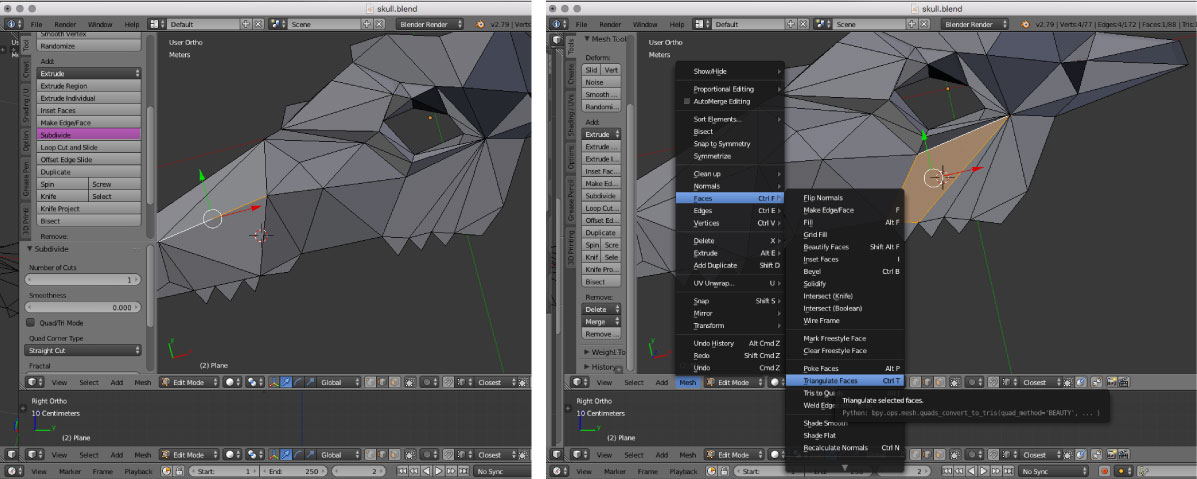The image size is (1197, 479).
Task: Open Extrude dropdown in left window tool shelf
Action: click(x=89, y=73)
